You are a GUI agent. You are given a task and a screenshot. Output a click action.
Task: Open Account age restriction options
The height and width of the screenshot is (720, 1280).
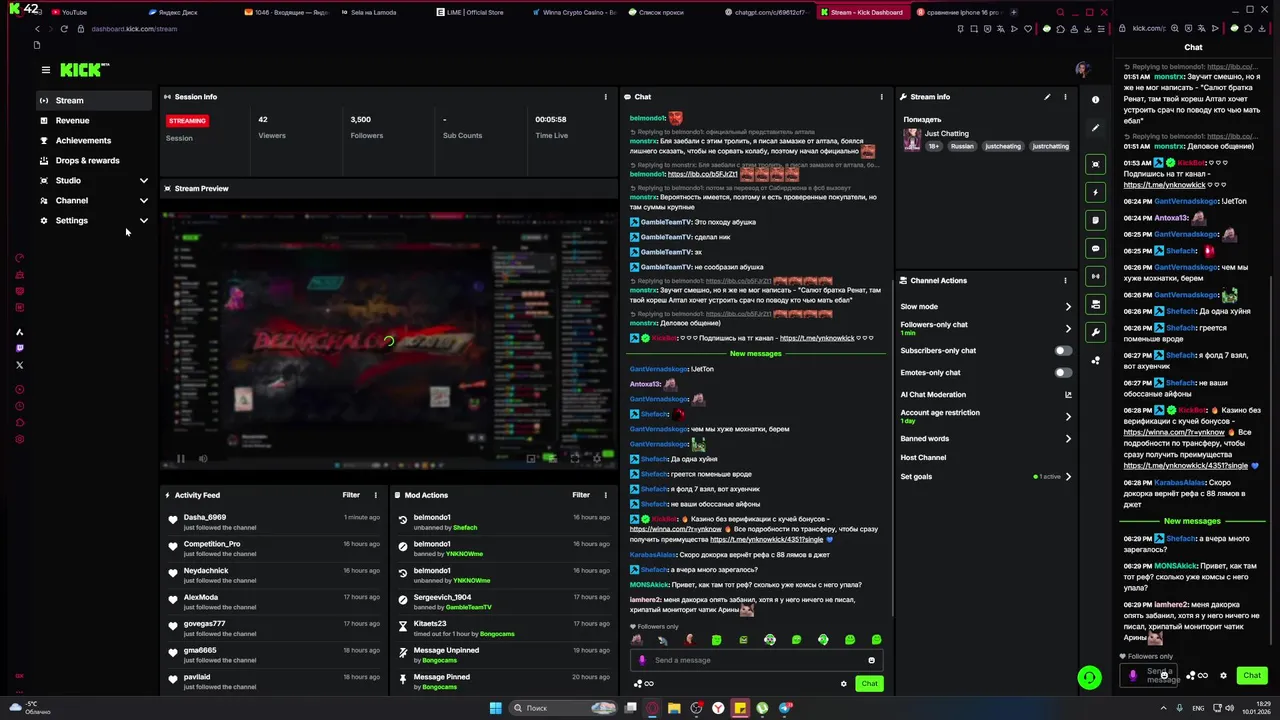[x=985, y=416]
